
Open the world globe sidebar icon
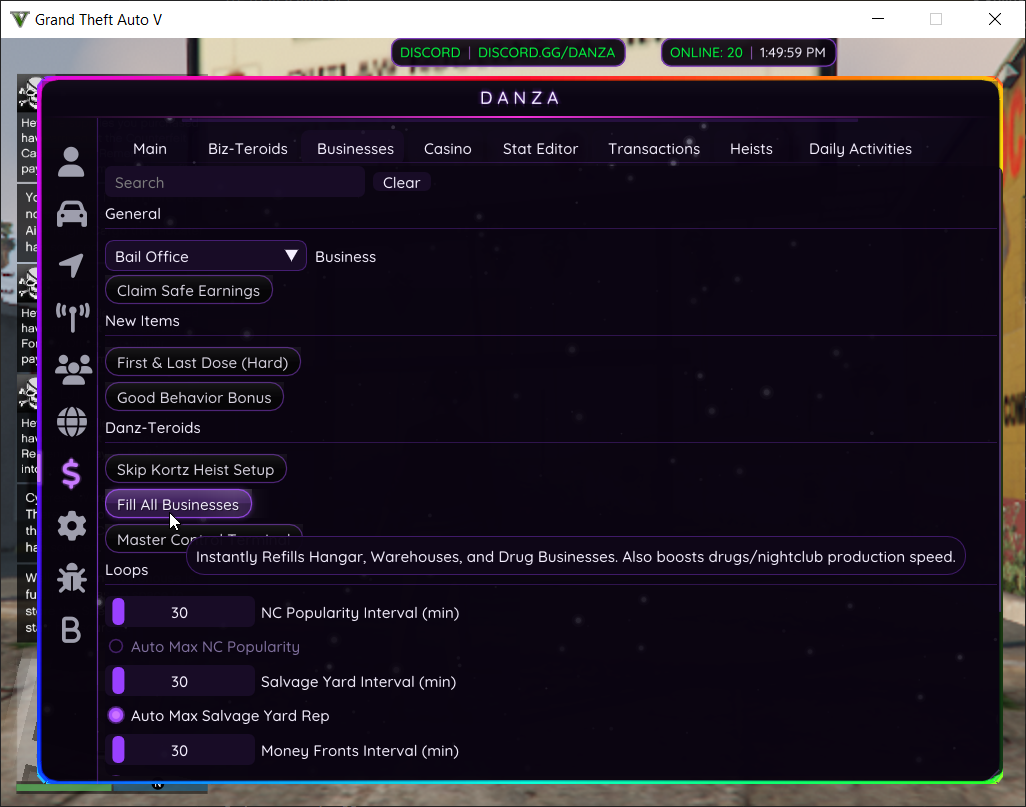71,421
